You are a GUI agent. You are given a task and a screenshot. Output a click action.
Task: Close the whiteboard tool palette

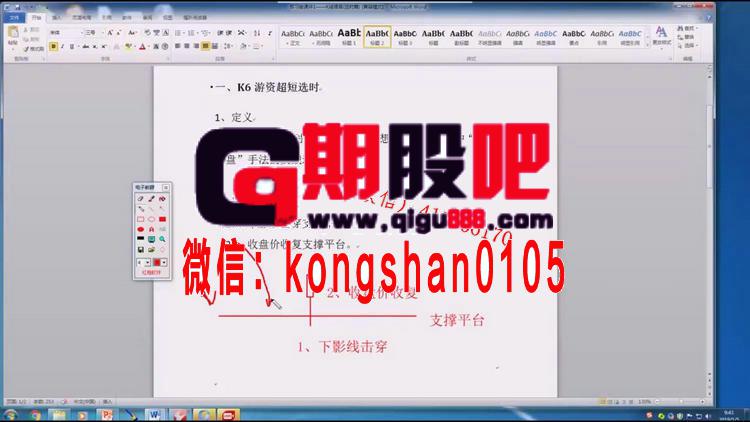coord(165,187)
